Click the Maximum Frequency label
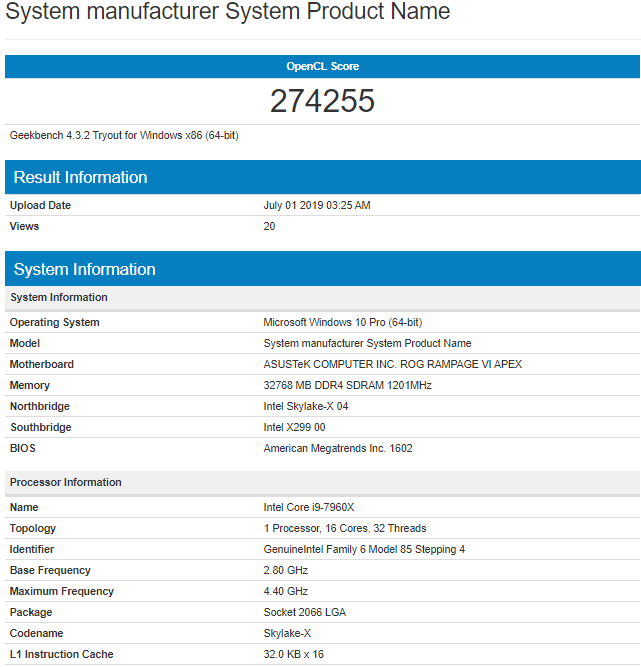This screenshot has width=641, height=667. pos(62,591)
